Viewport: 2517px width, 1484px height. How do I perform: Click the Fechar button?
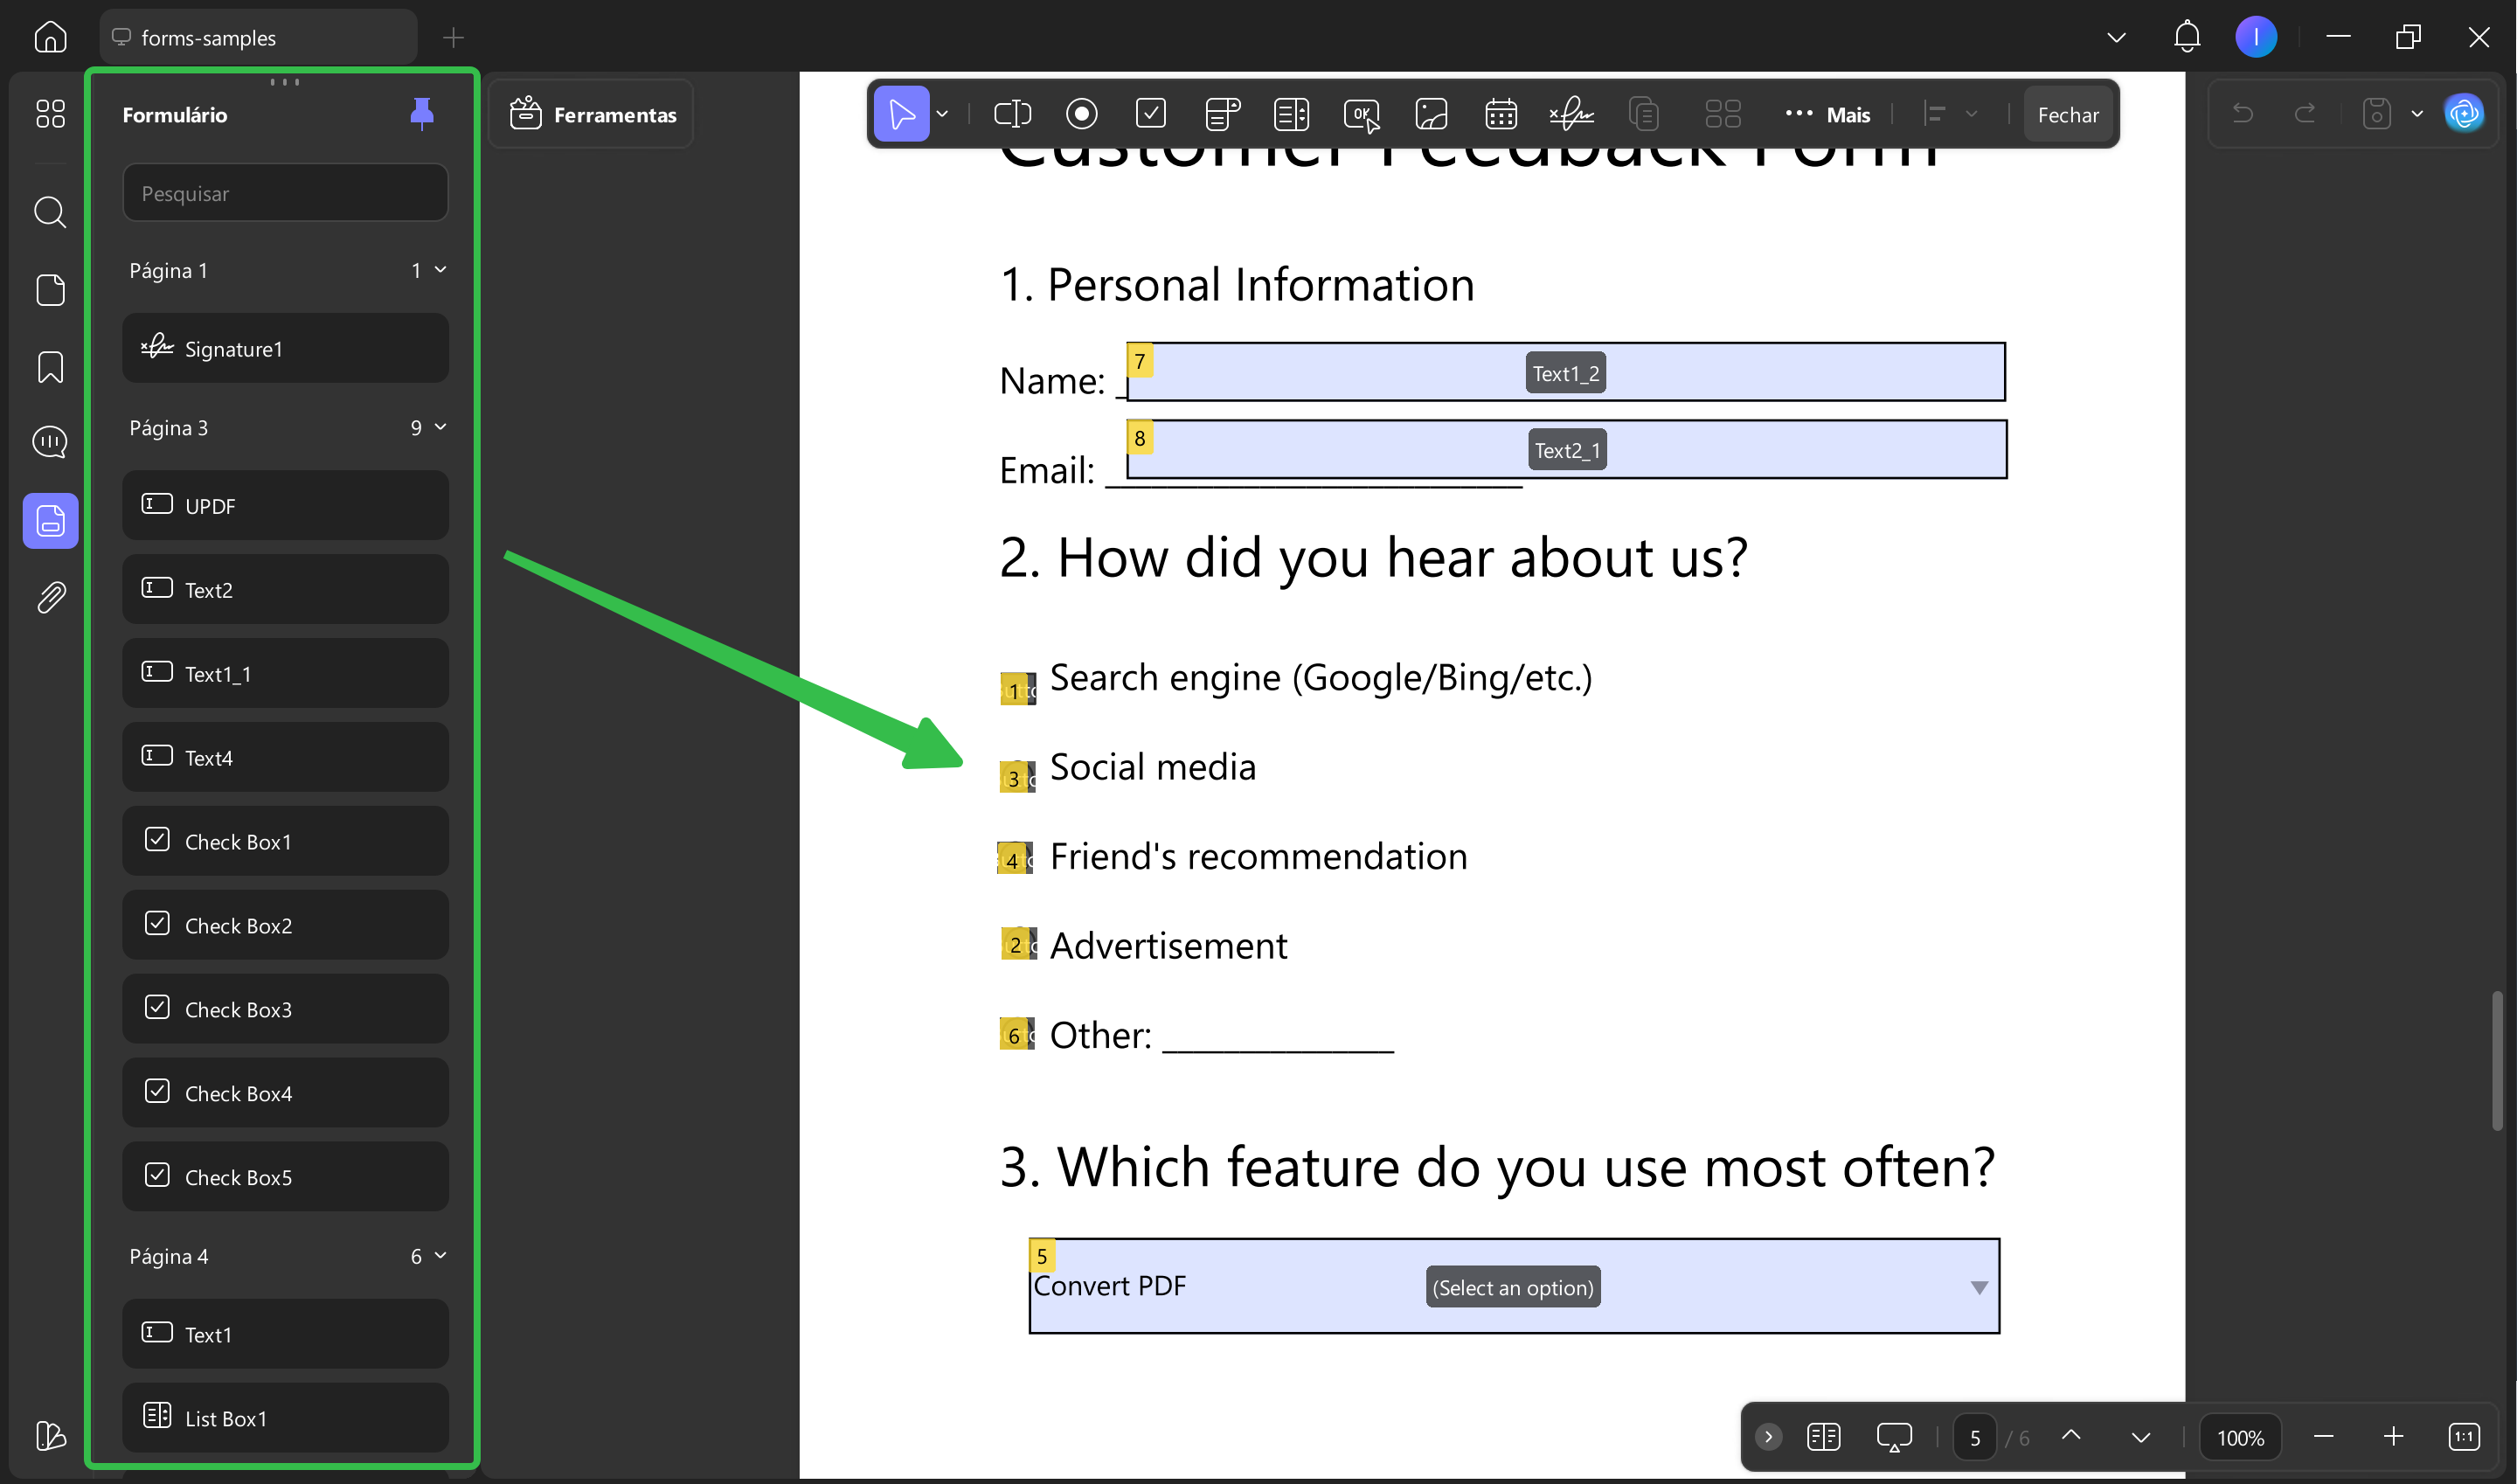pyautogui.click(x=2067, y=114)
